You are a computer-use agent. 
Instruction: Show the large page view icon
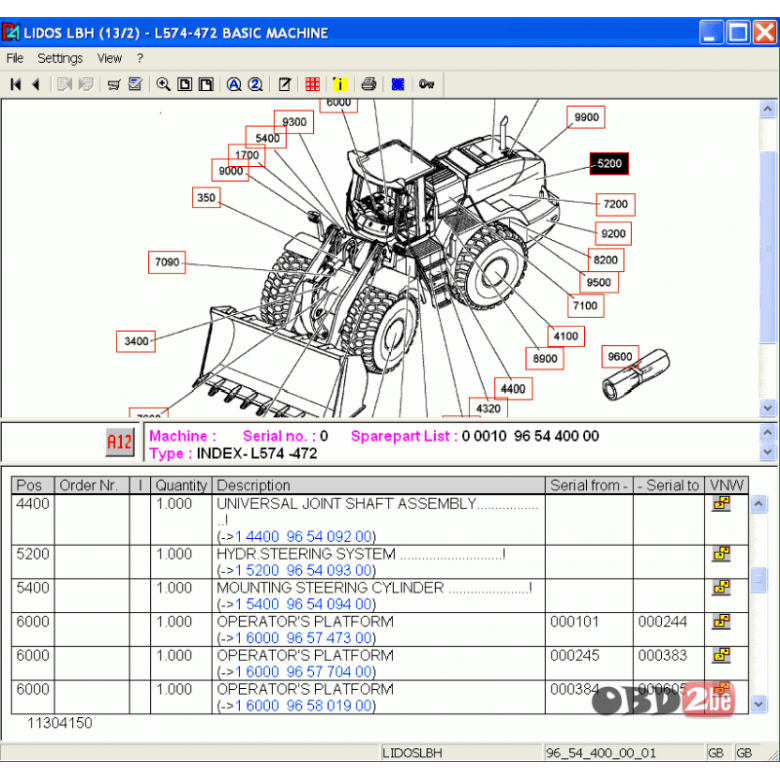(x=205, y=85)
